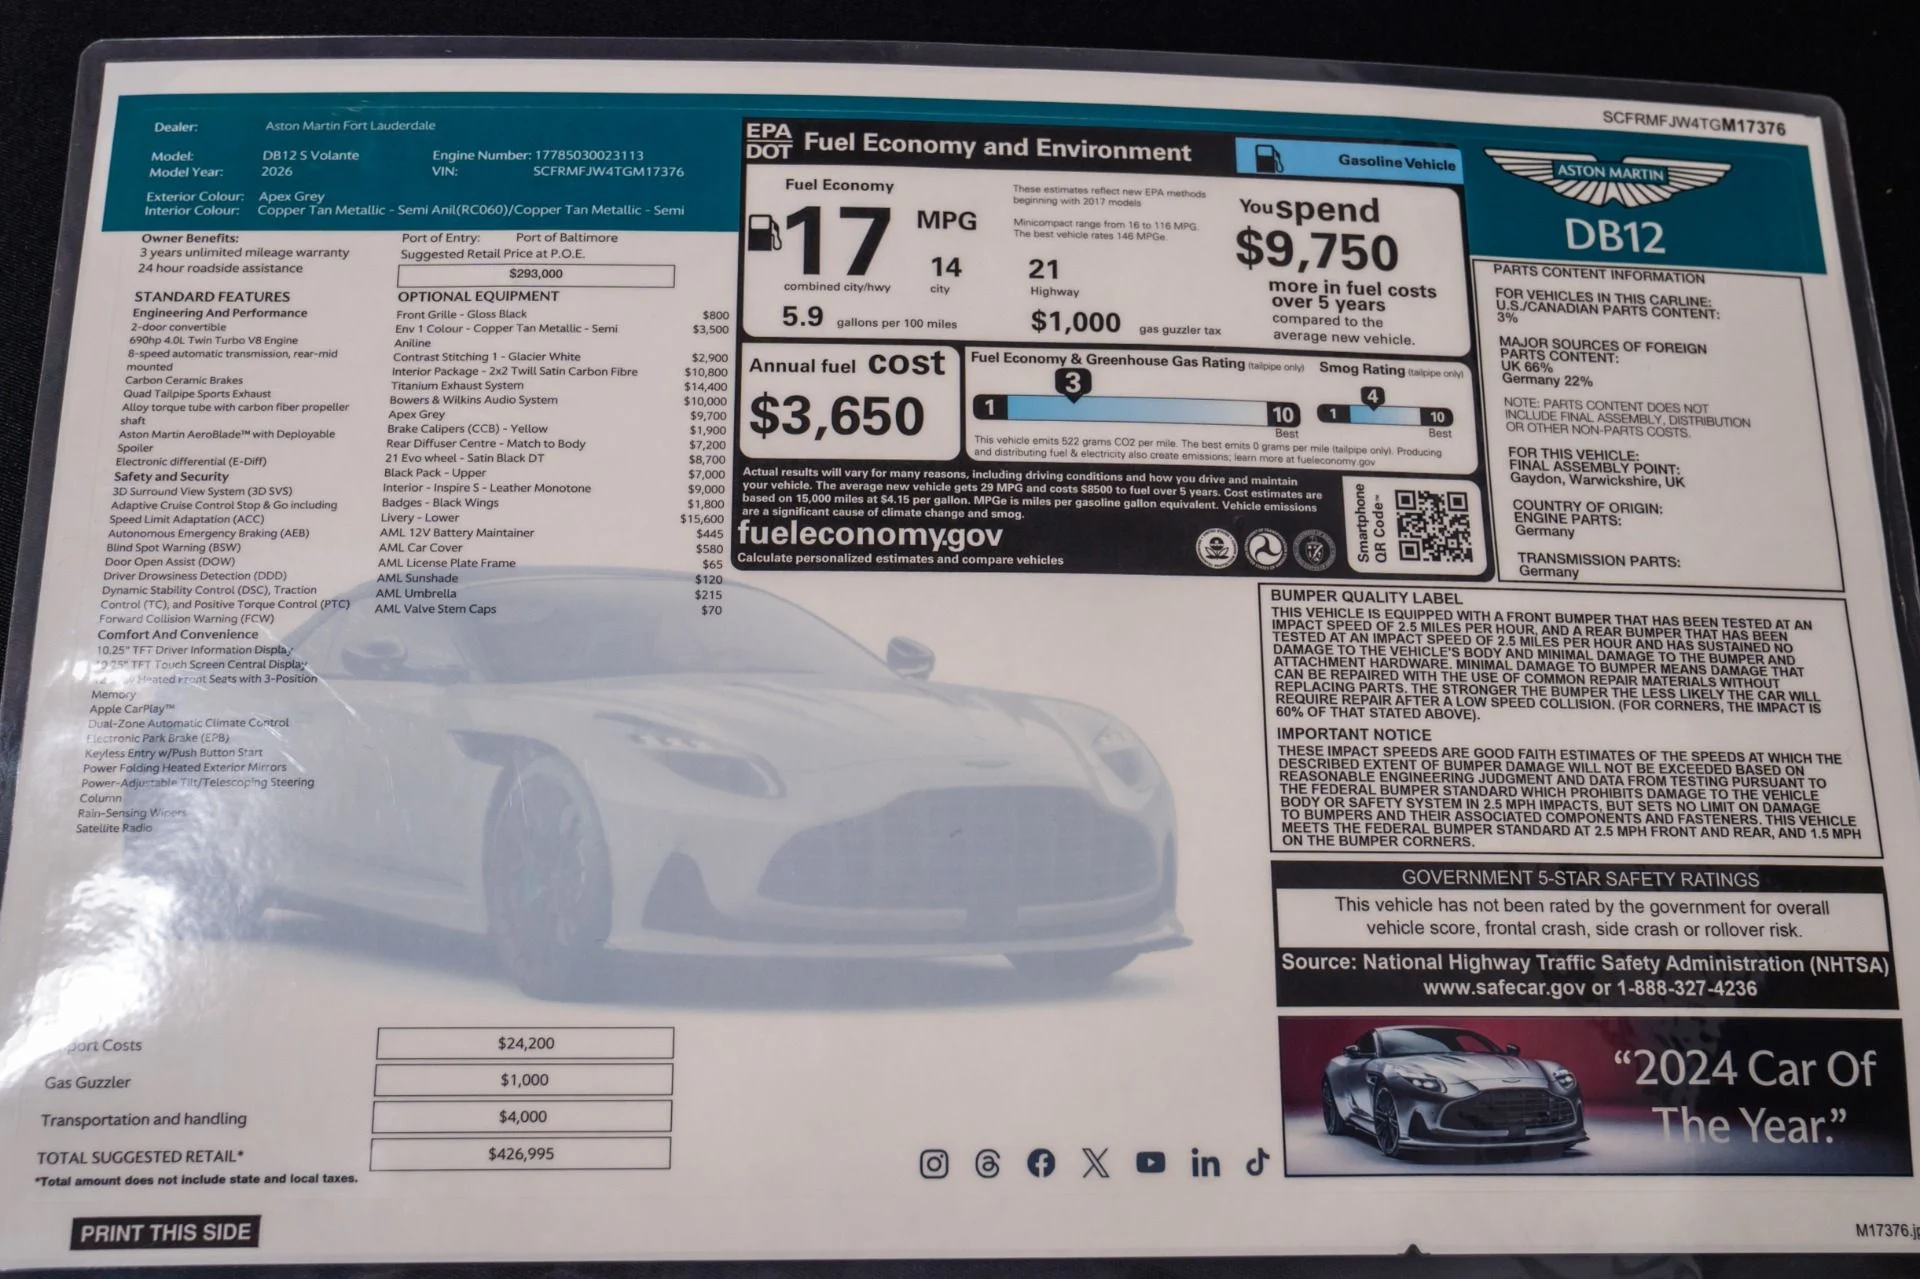1920x1279 pixels.
Task: Click the IMPORTANT NOTICE heading
Action: click(x=1354, y=734)
